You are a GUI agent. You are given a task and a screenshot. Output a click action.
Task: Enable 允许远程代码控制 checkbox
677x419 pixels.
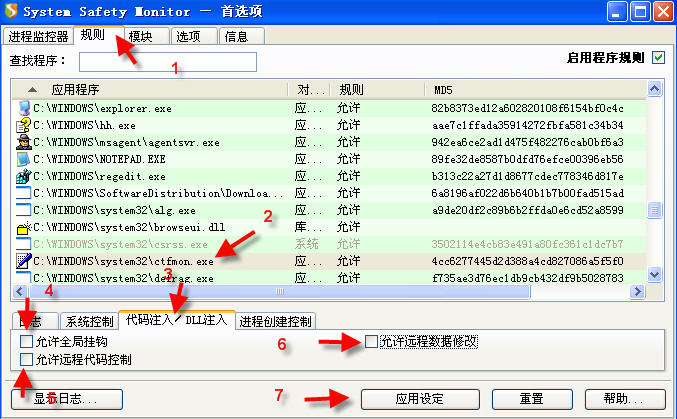coord(26,359)
